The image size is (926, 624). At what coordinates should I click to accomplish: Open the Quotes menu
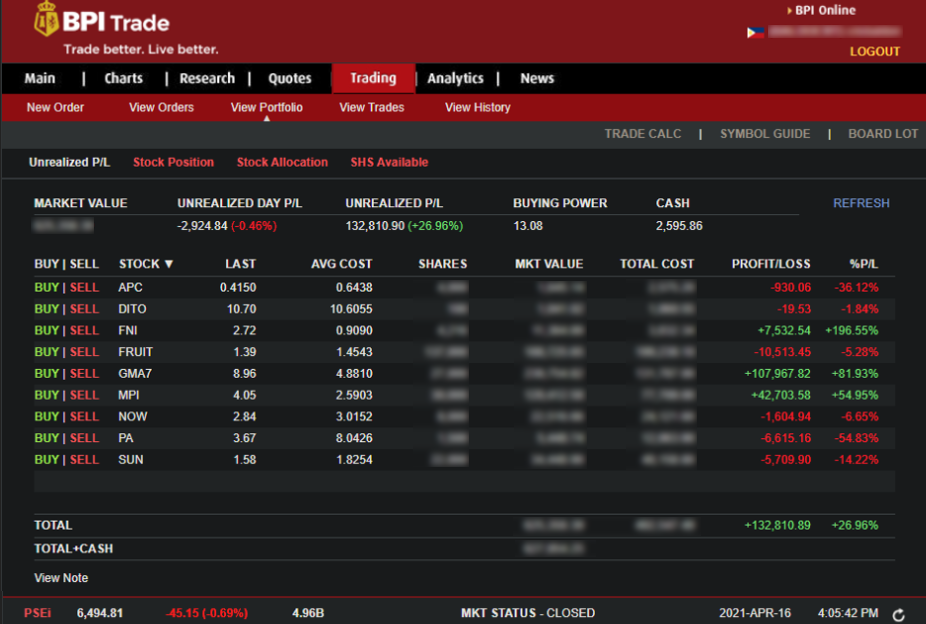coord(289,79)
